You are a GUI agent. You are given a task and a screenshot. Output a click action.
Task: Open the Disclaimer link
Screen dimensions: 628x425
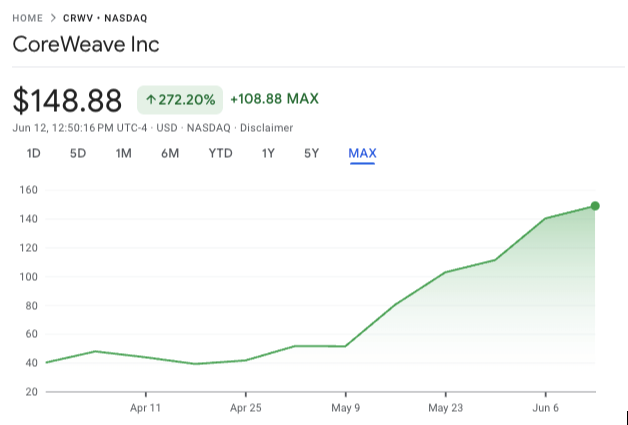pyautogui.click(x=266, y=128)
